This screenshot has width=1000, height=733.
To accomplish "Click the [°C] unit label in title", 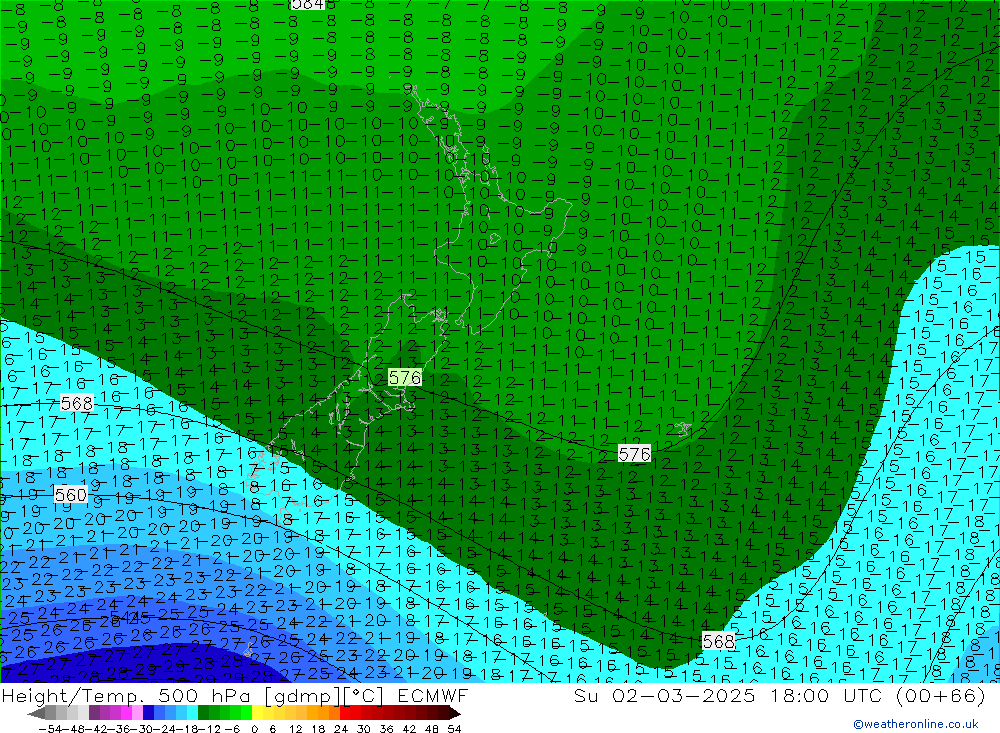I will click(x=364, y=695).
